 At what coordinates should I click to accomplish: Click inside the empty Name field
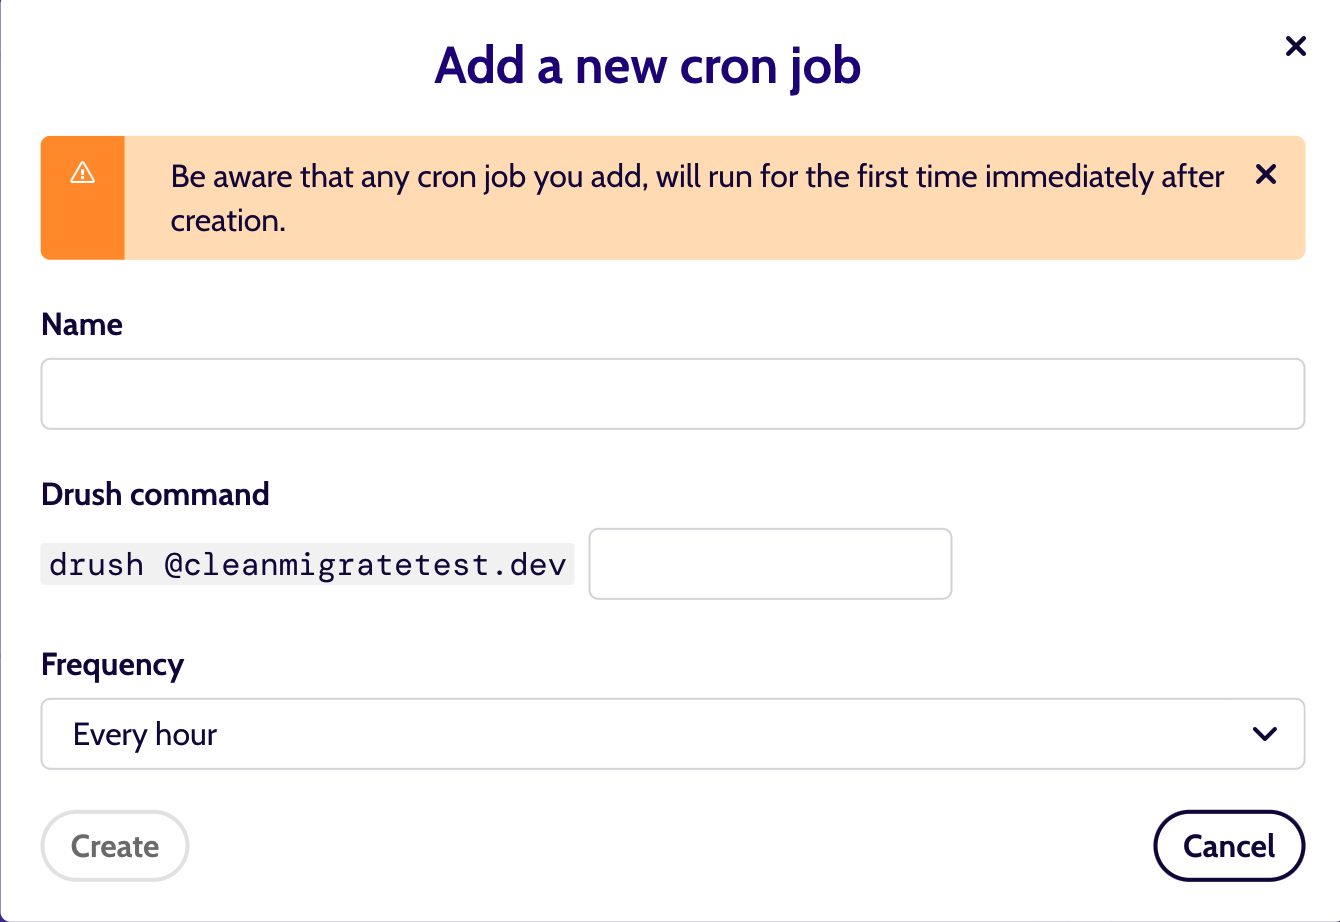[x=673, y=394]
